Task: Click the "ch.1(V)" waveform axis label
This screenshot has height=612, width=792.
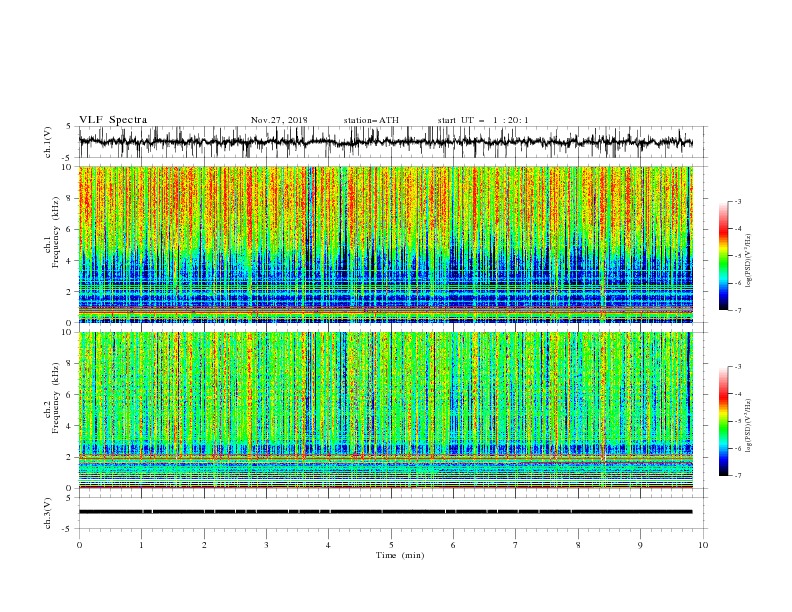Action: coord(48,142)
